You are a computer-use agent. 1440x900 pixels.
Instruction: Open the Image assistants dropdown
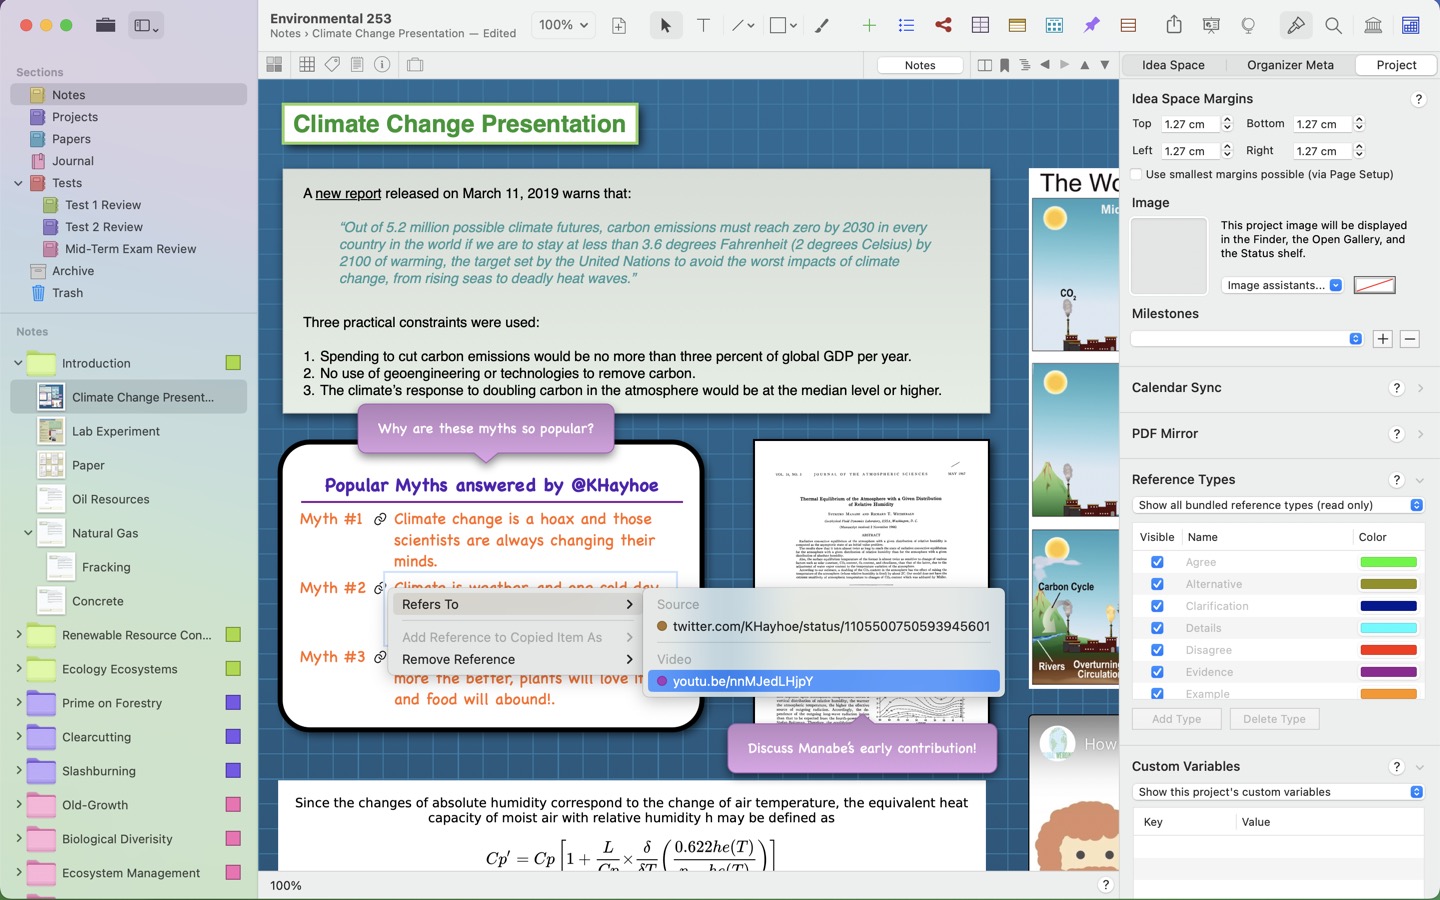[x=1282, y=286]
